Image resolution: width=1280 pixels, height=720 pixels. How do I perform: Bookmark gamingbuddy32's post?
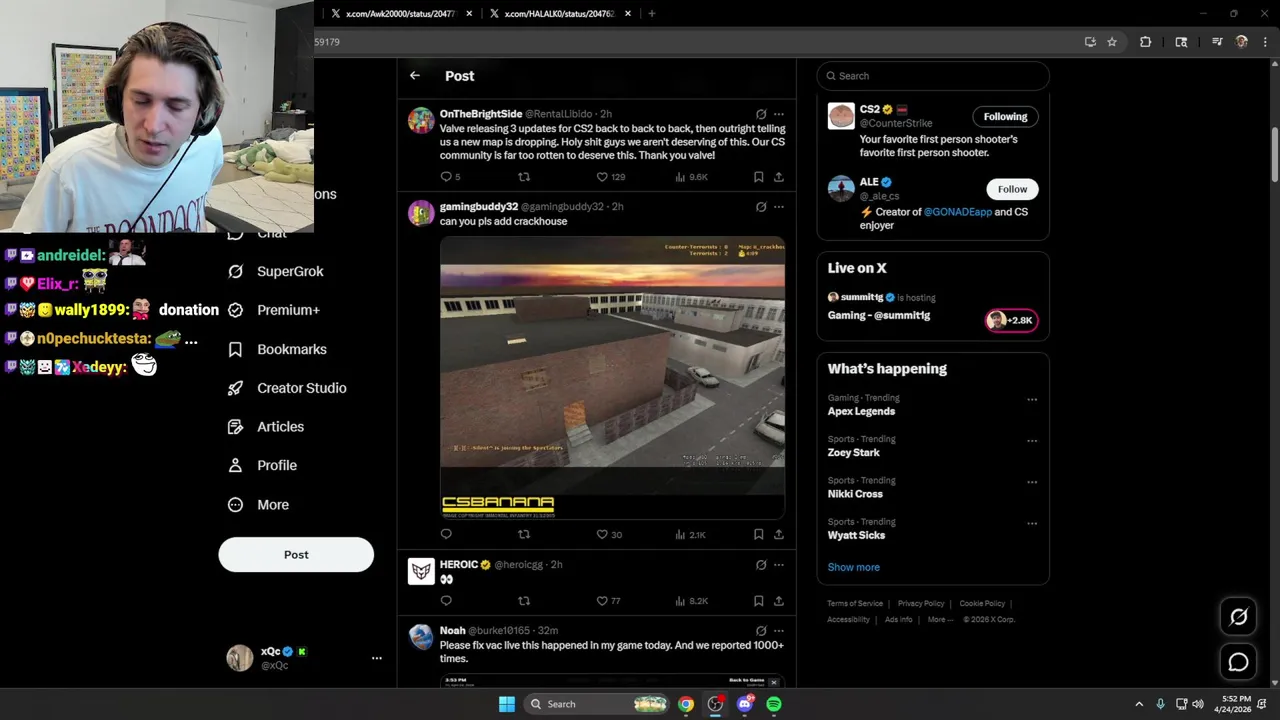coord(759,534)
